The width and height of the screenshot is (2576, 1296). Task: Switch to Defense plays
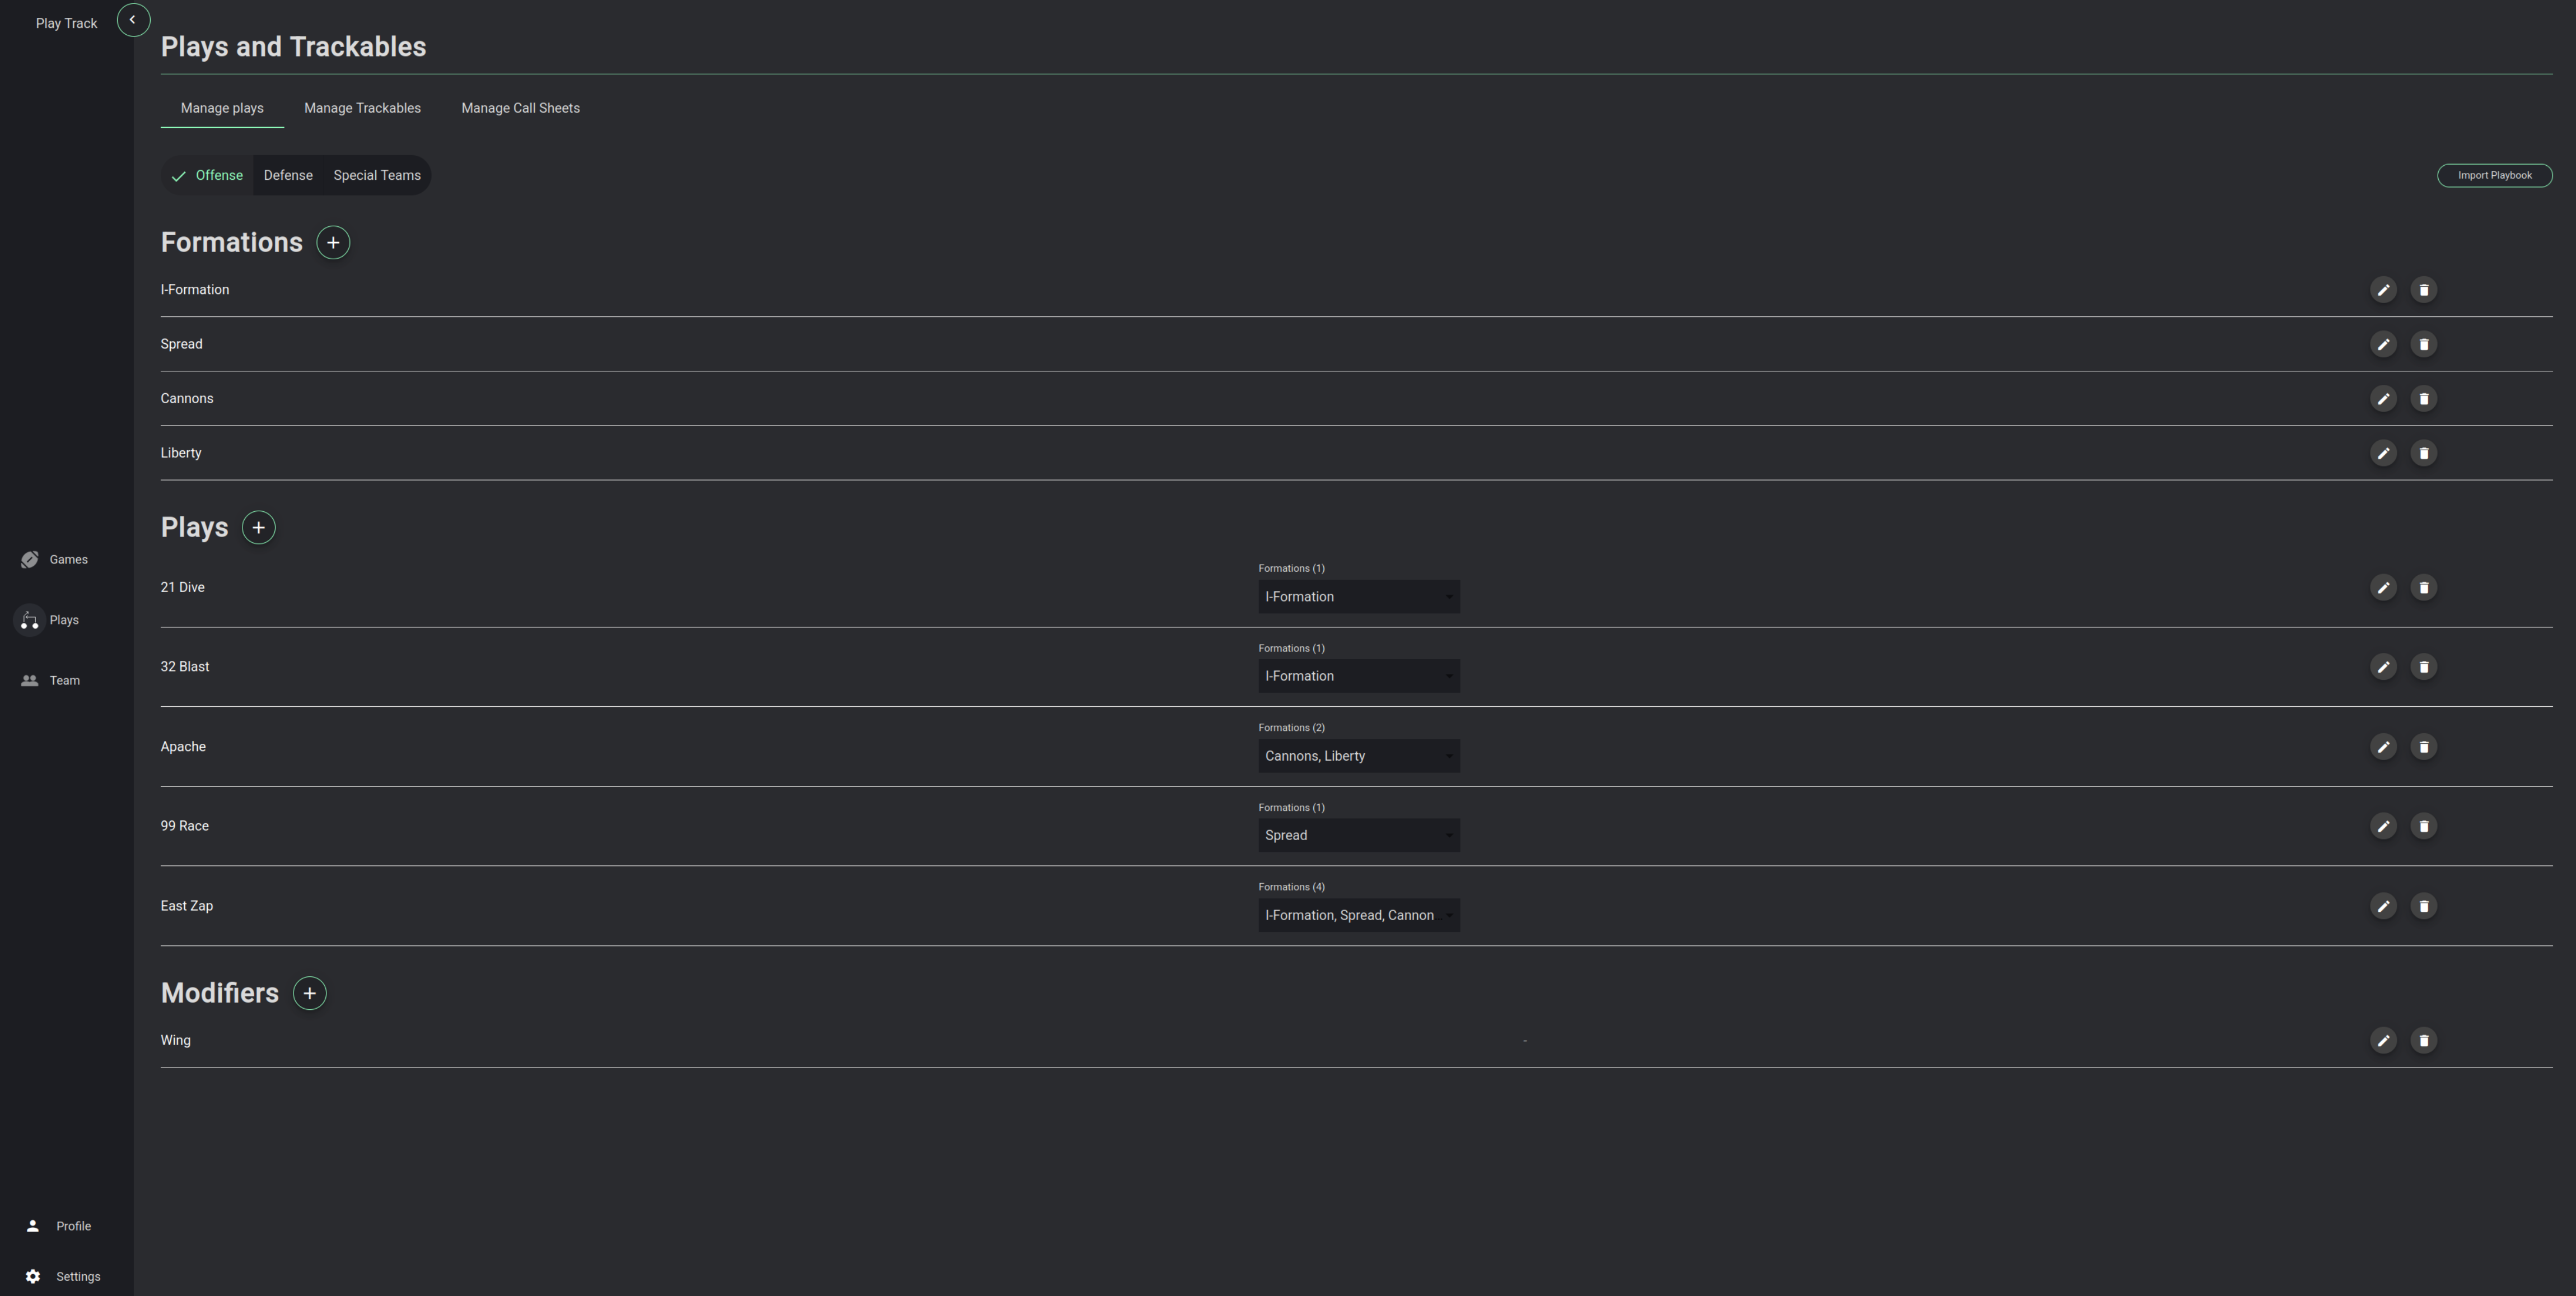click(x=288, y=175)
